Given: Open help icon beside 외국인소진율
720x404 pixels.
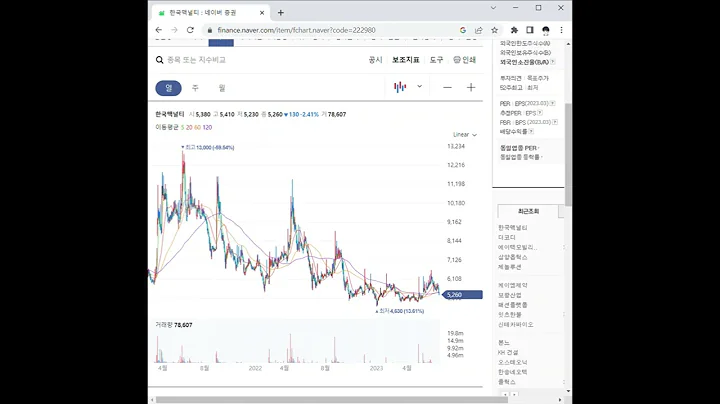Looking at the screenshot, I should [553, 62].
